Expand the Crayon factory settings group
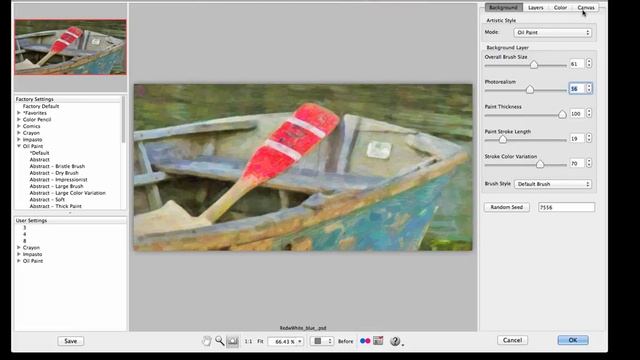The width and height of the screenshot is (640, 360). pyautogui.click(x=19, y=133)
